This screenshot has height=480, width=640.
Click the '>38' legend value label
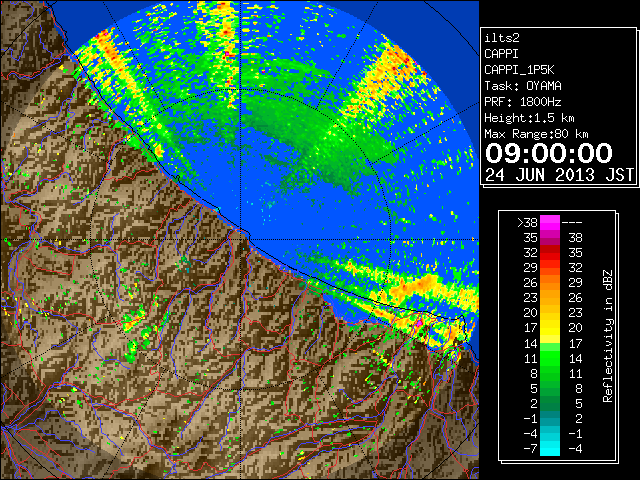527,223
